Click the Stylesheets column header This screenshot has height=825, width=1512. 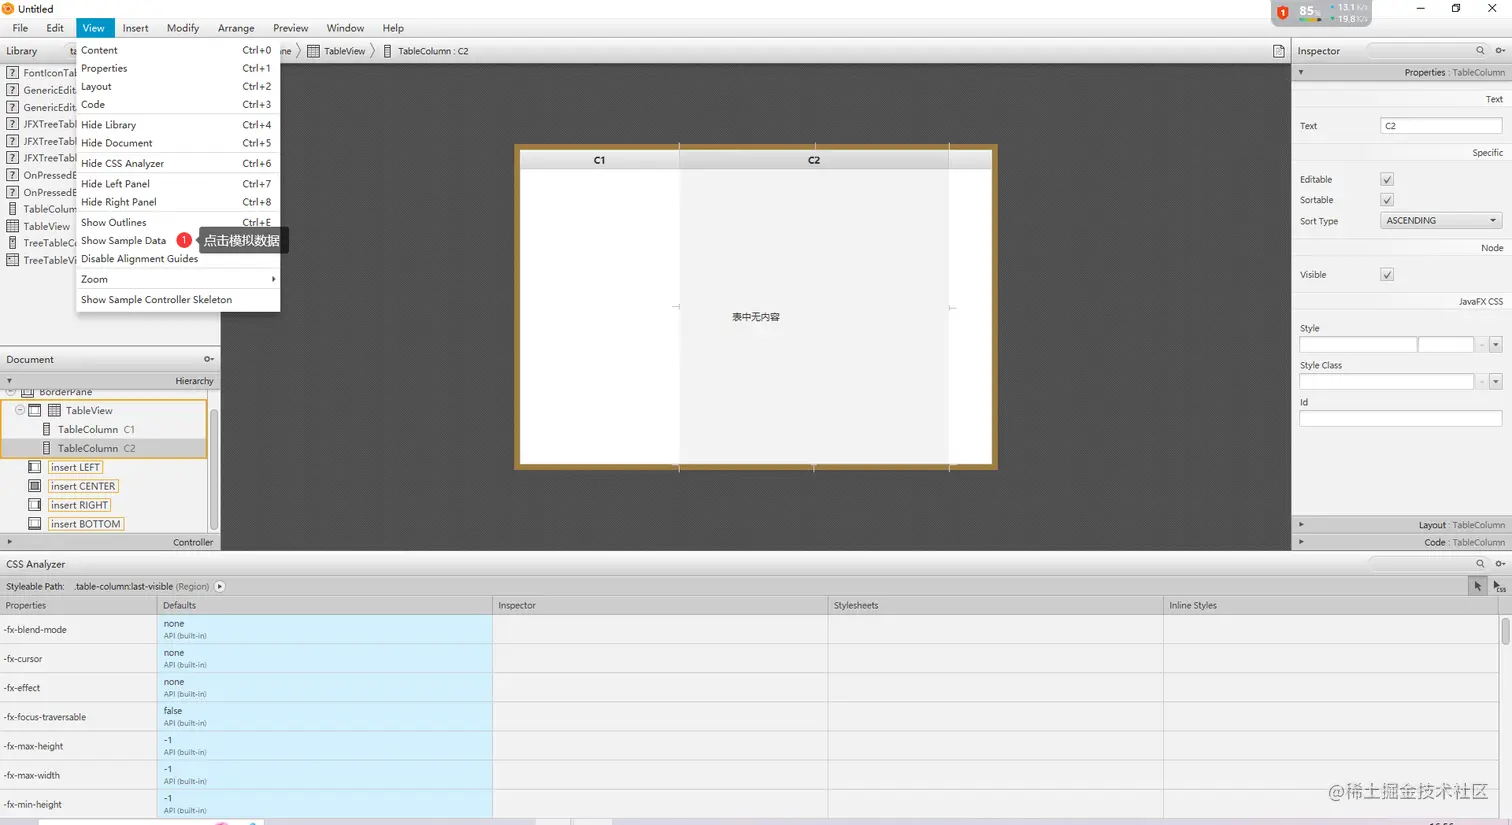(995, 605)
